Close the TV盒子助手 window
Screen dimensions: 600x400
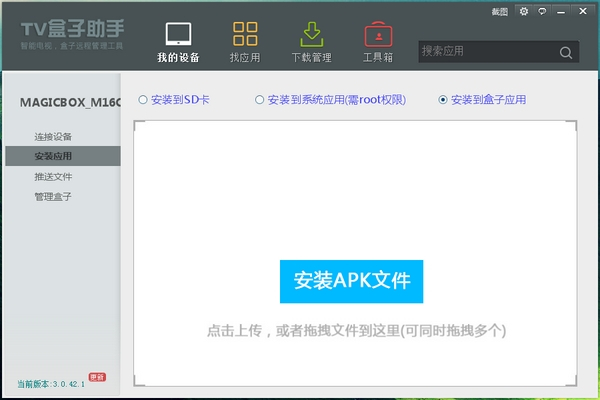click(583, 11)
